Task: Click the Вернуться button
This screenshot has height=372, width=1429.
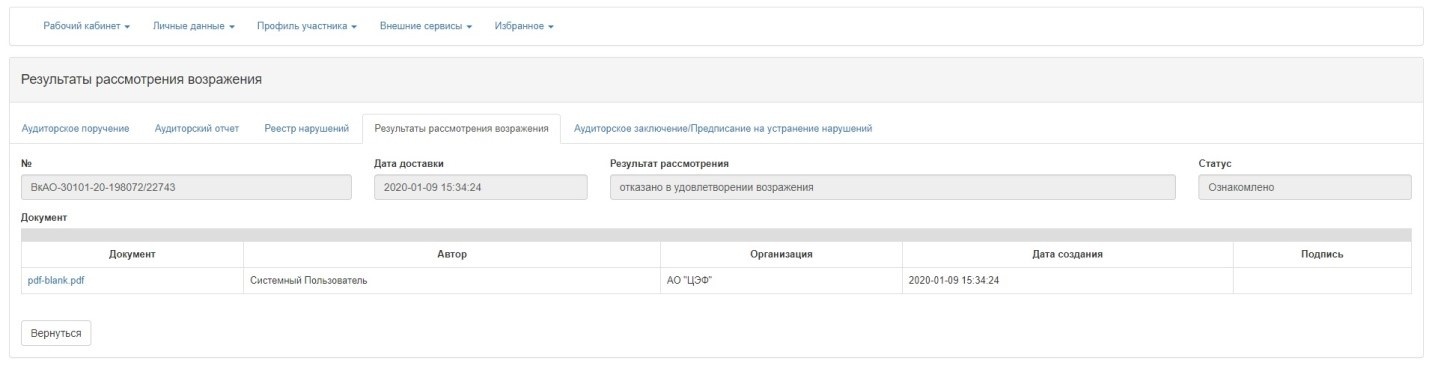Action: click(56, 333)
